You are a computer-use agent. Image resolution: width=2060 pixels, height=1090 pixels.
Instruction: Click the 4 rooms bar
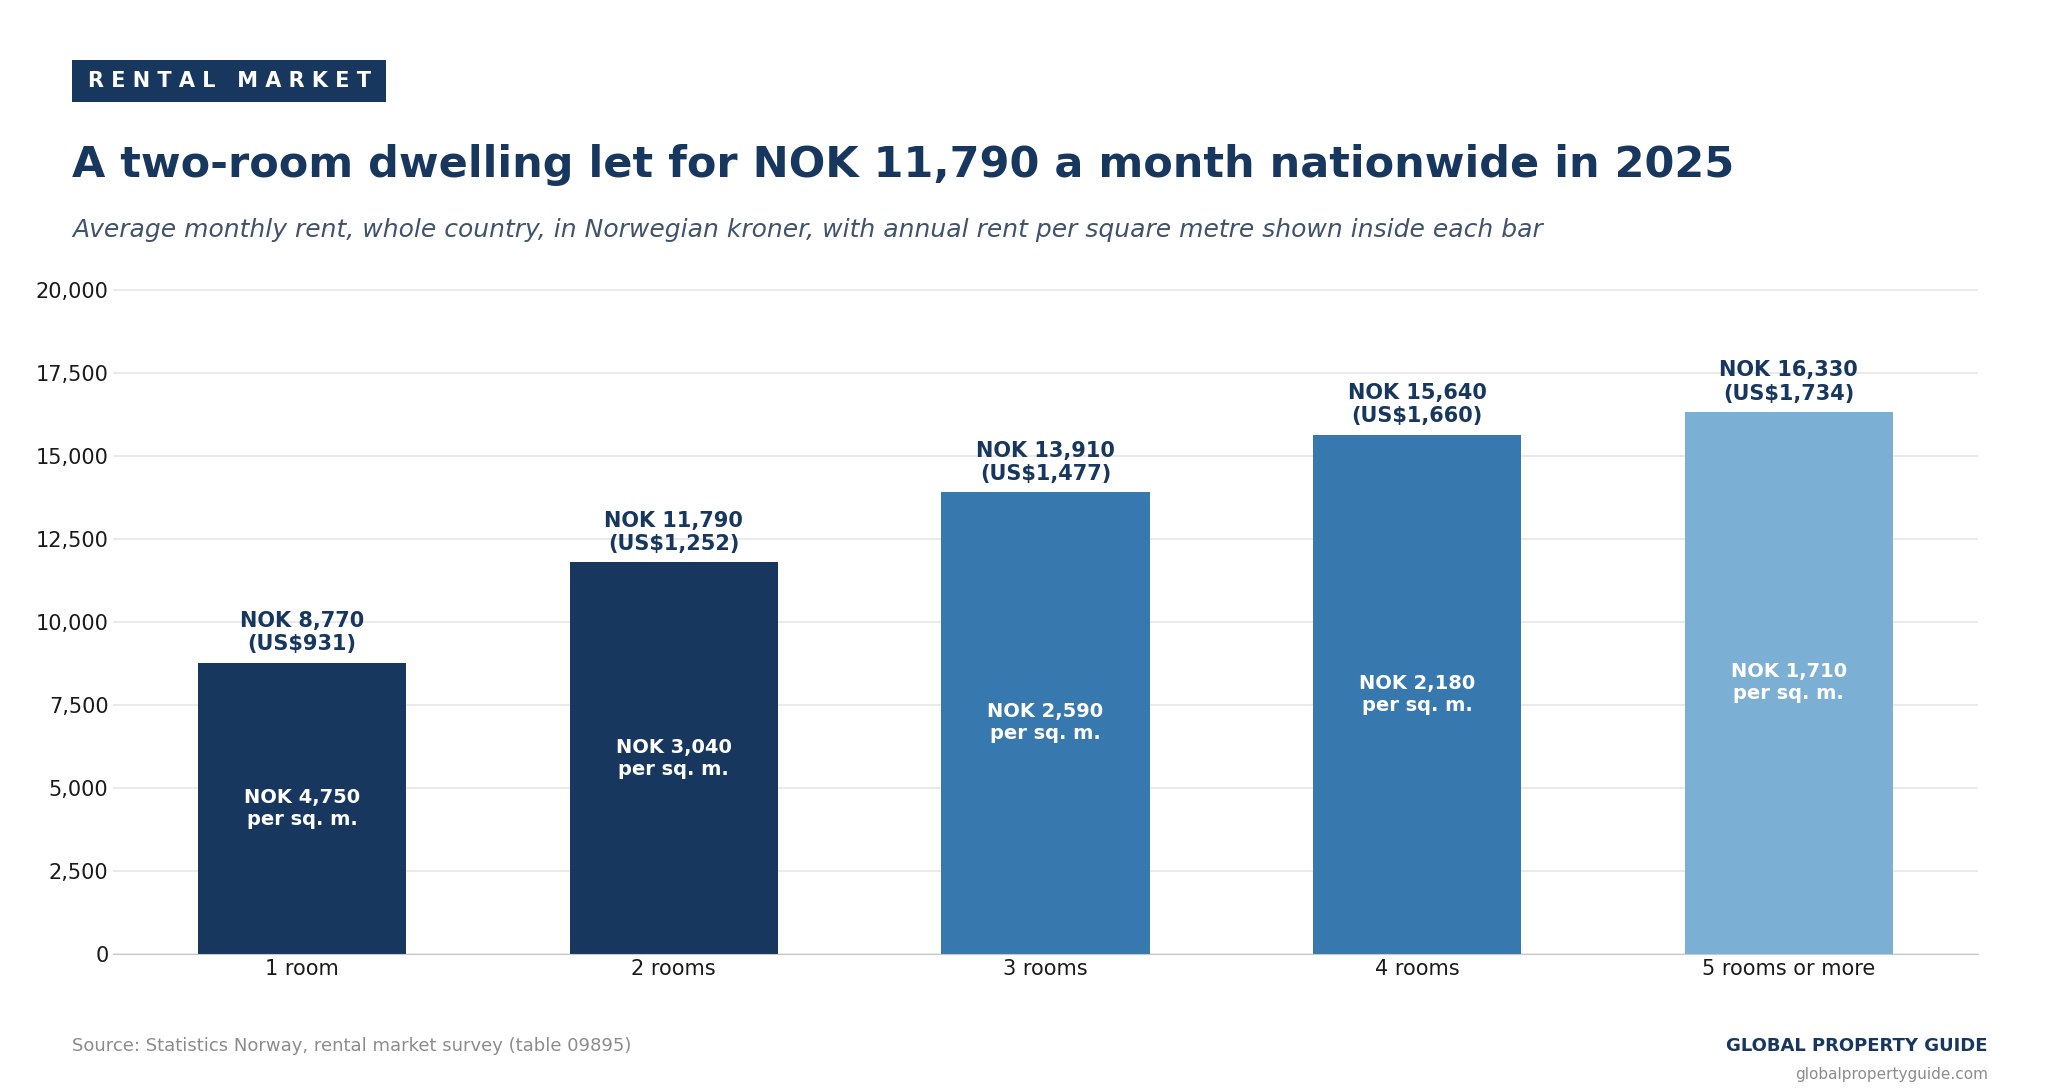pyautogui.click(x=1417, y=694)
